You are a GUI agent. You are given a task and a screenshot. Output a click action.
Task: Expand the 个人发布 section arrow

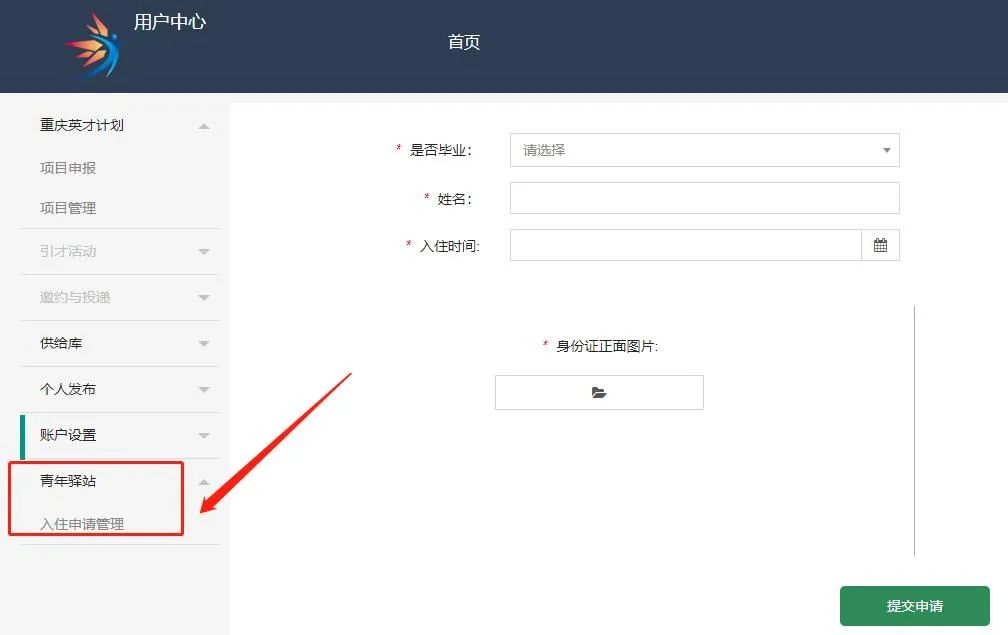tap(204, 389)
